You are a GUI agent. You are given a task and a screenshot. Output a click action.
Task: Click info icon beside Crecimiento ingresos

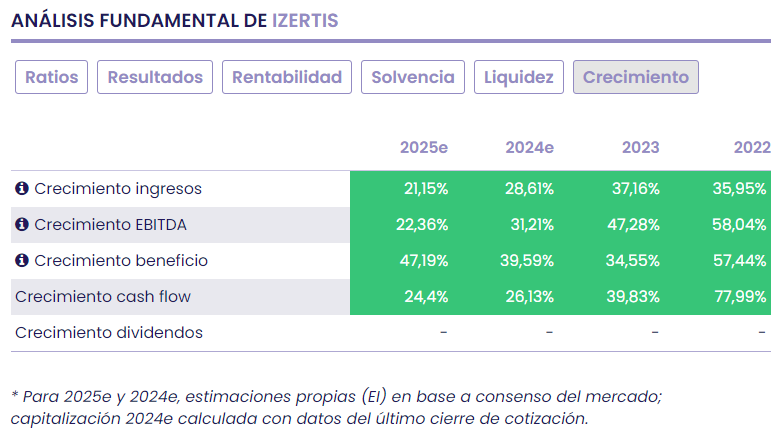pos(22,189)
